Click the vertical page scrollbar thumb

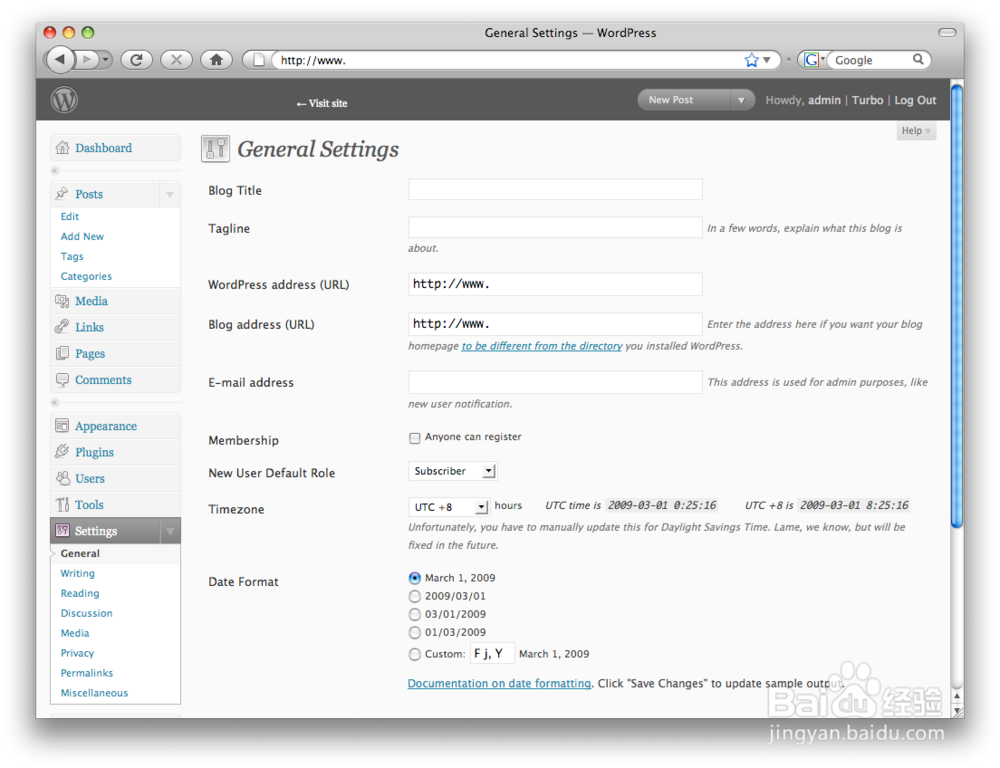pos(956,306)
